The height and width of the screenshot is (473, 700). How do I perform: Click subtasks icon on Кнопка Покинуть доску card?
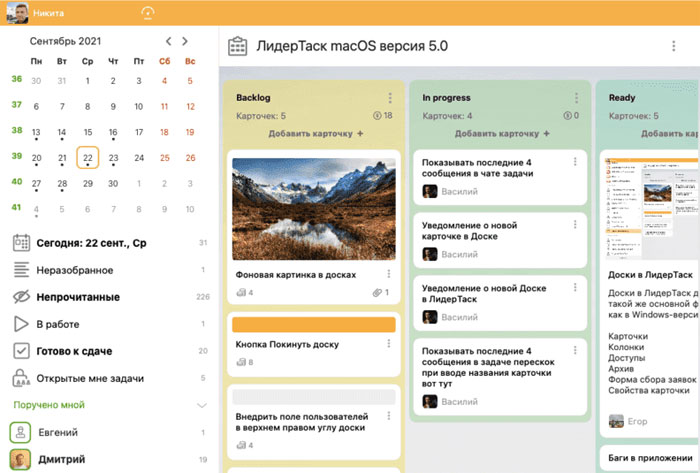(x=242, y=362)
